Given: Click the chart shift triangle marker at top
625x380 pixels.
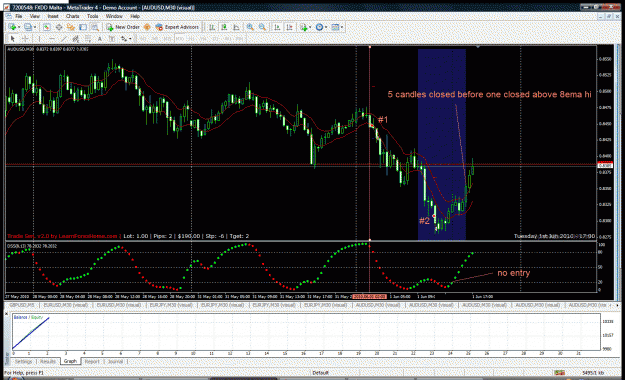Looking at the screenshot, I should tap(478, 47).
